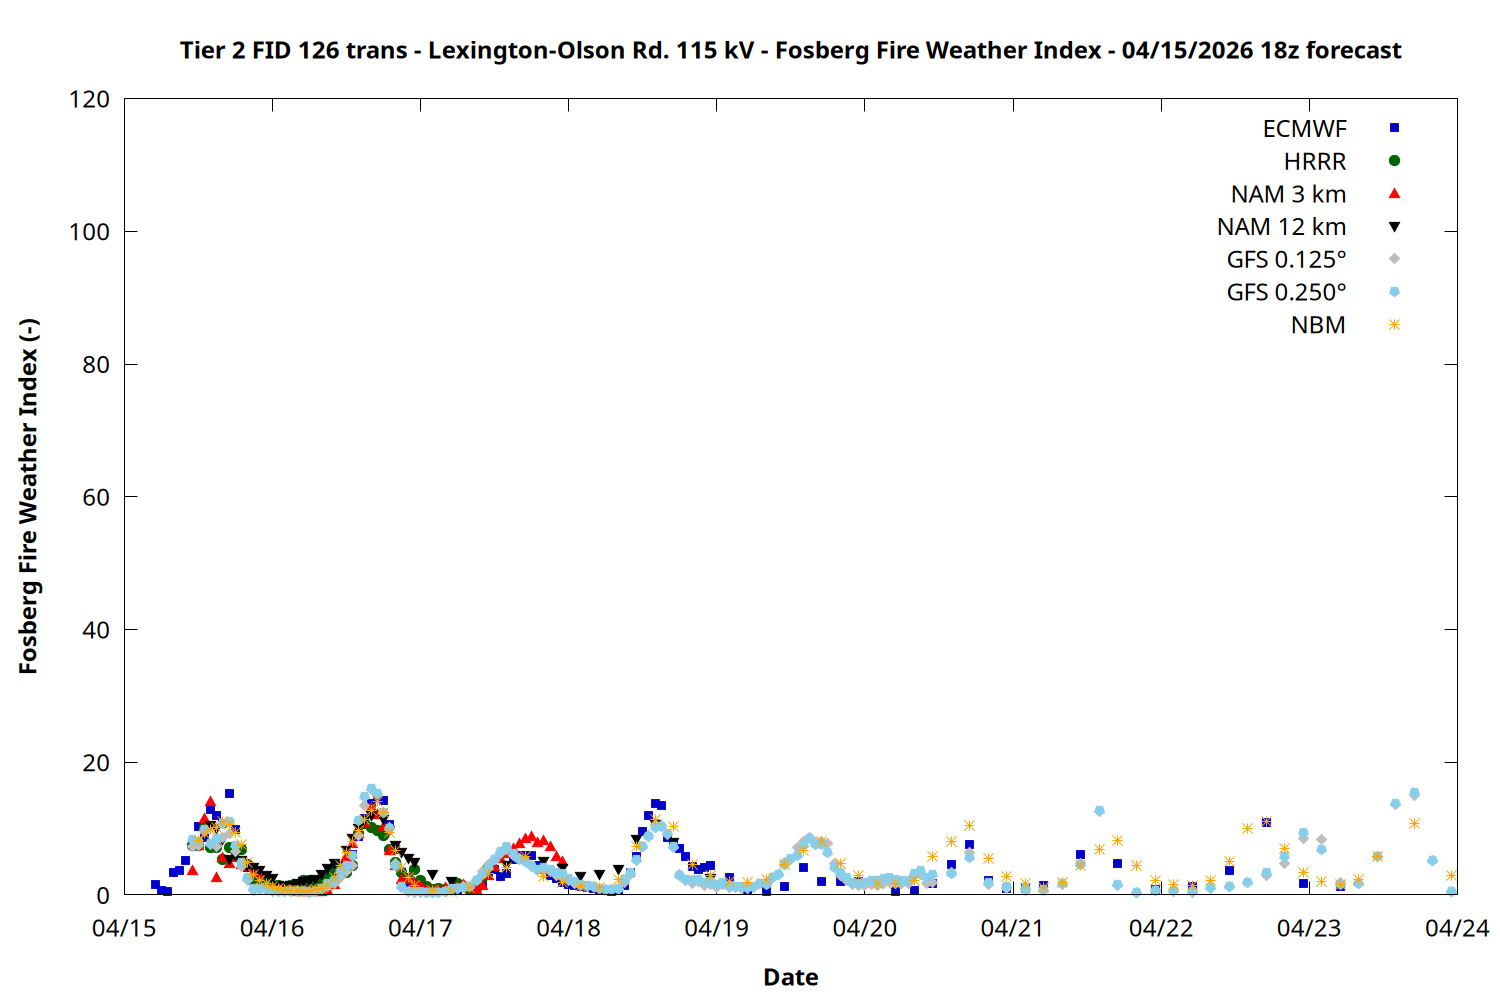Click the blue ECMWF legend square marker
Image resolution: width=1500 pixels, height=1000 pixels.
pyautogui.click(x=1394, y=128)
